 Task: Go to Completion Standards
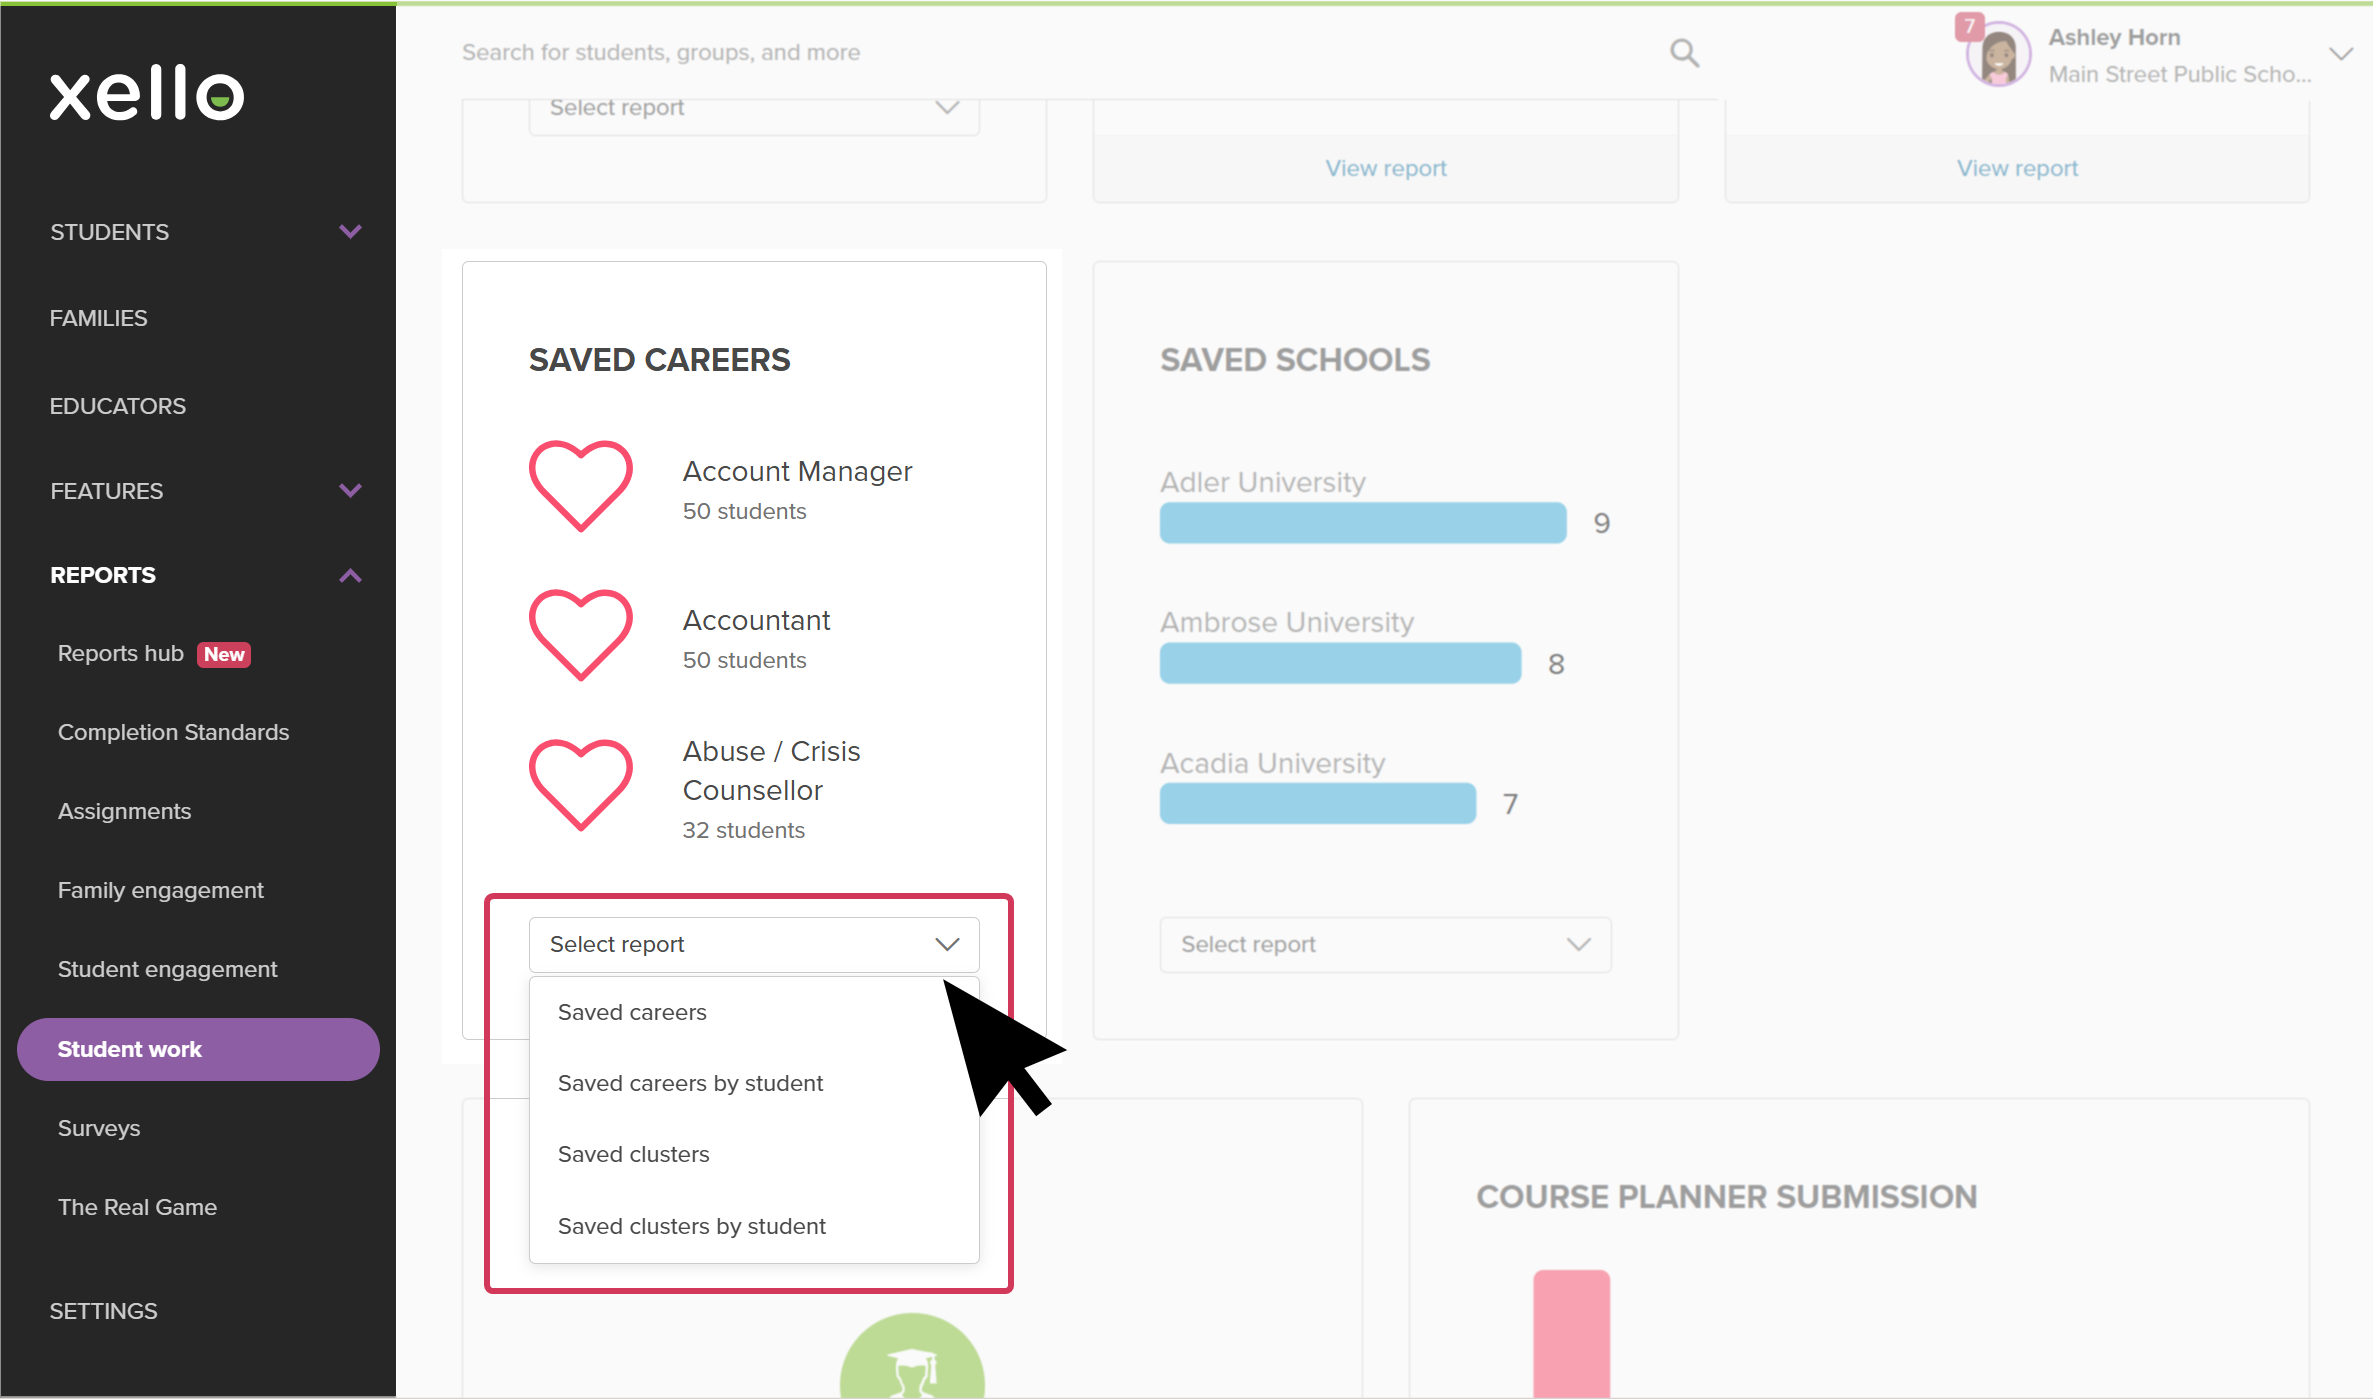click(173, 733)
